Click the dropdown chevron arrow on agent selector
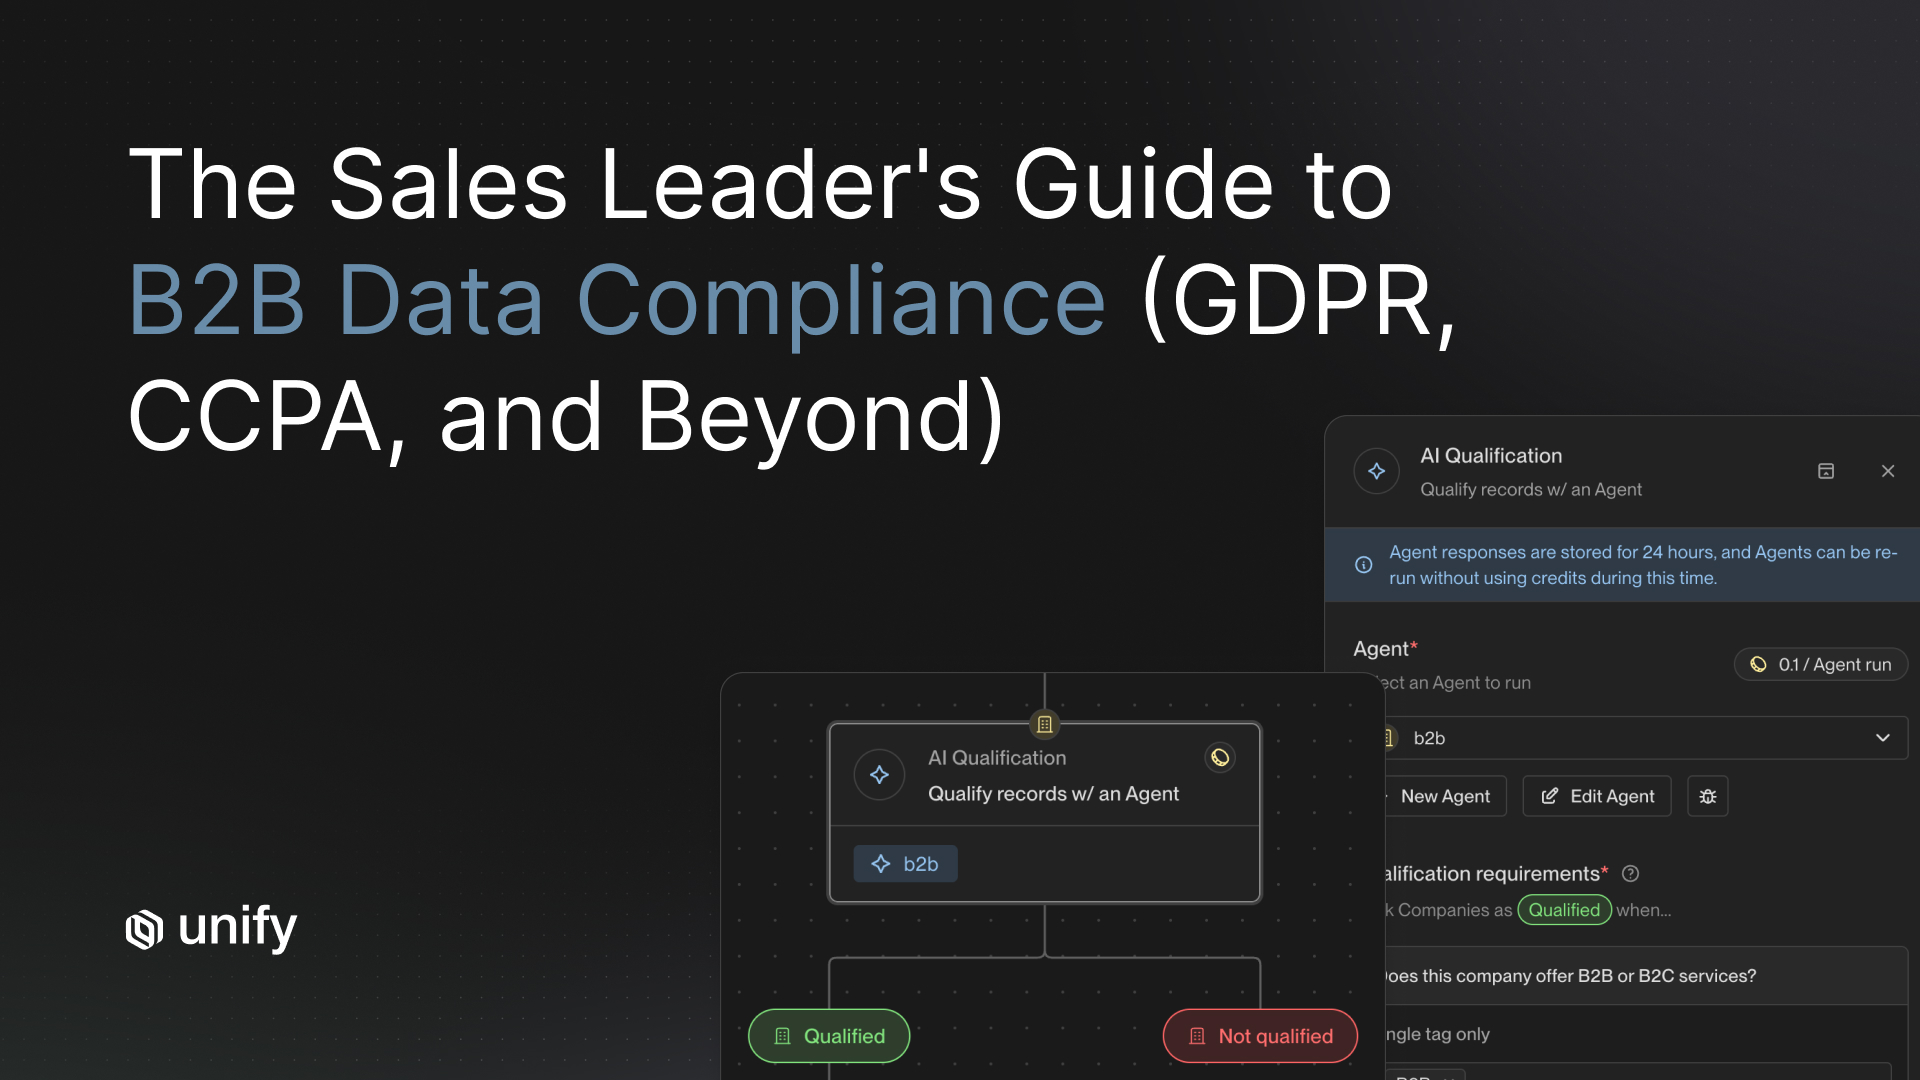1920x1080 pixels. (1882, 738)
